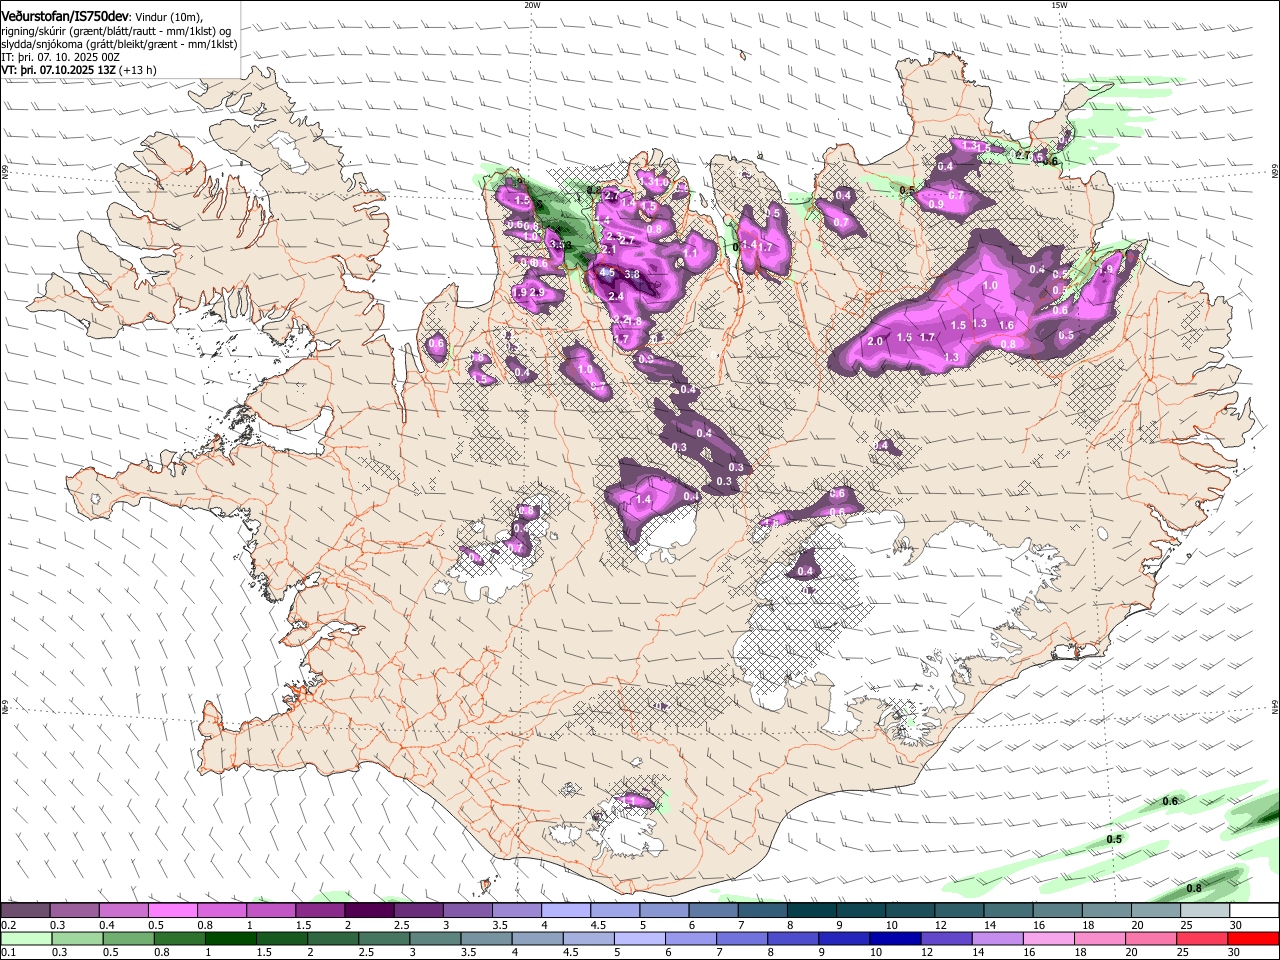Select upper legend swatch between 1 and 1.5
Viewport: 1280px width, 960px height.
(270, 910)
